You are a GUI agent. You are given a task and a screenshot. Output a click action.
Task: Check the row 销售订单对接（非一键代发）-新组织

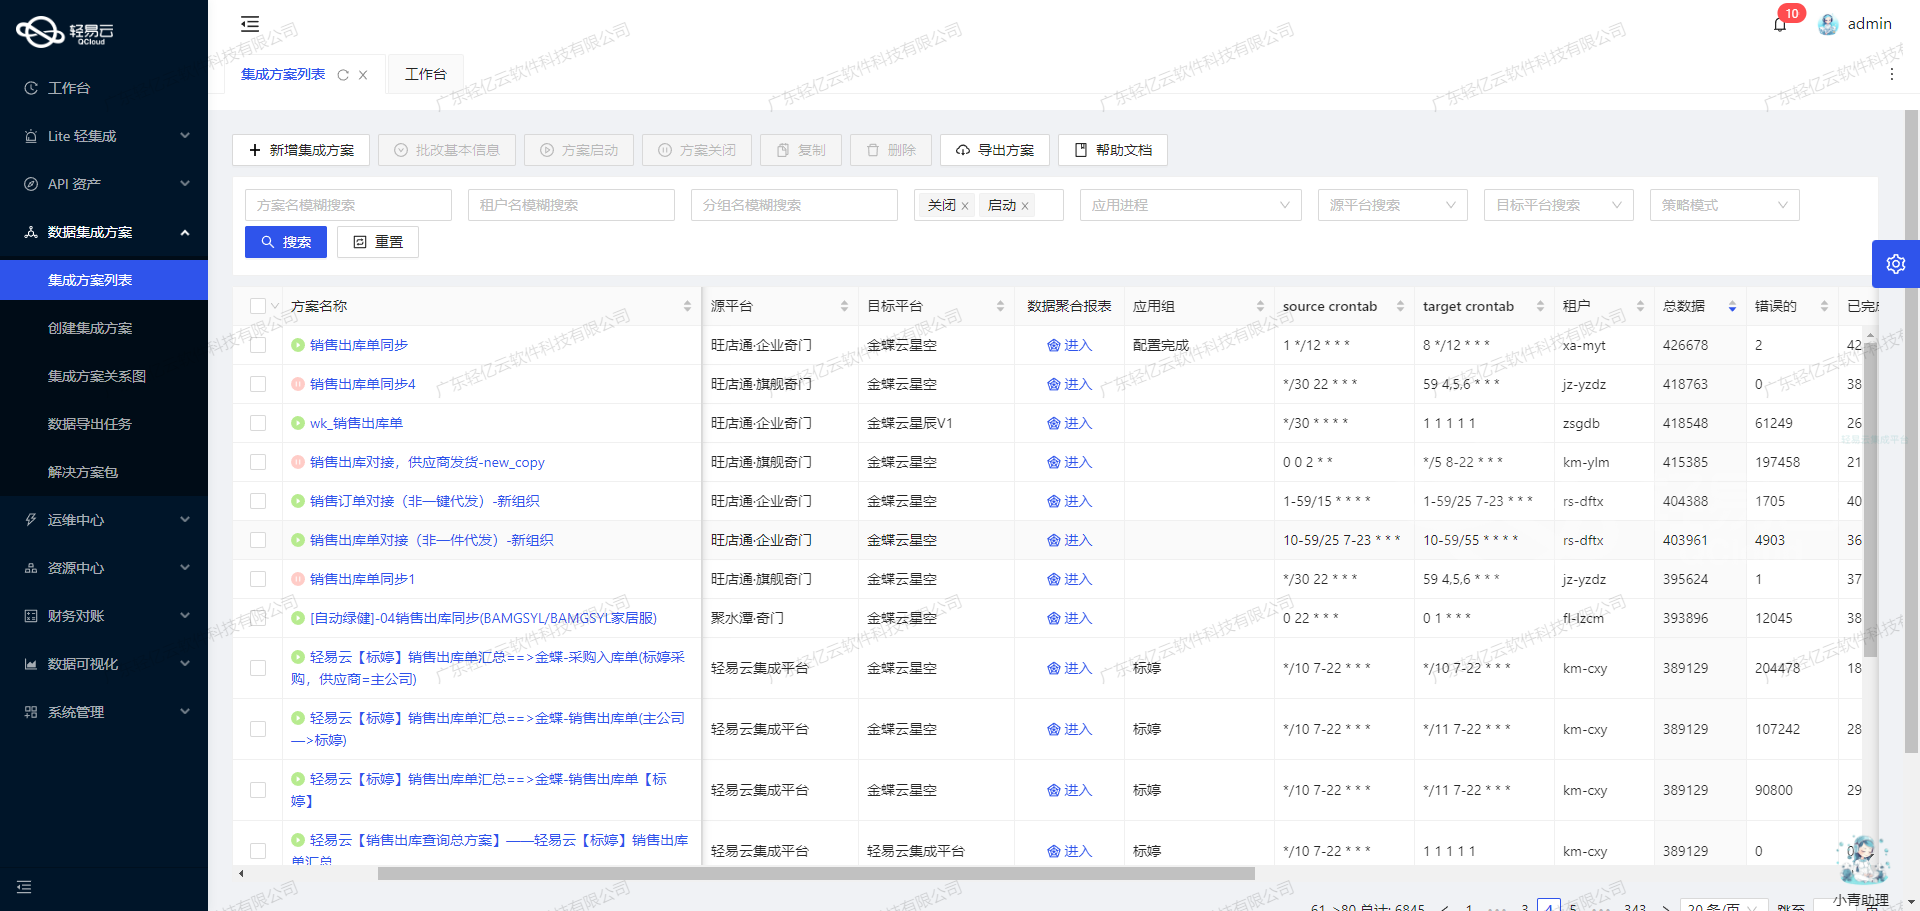click(x=258, y=501)
